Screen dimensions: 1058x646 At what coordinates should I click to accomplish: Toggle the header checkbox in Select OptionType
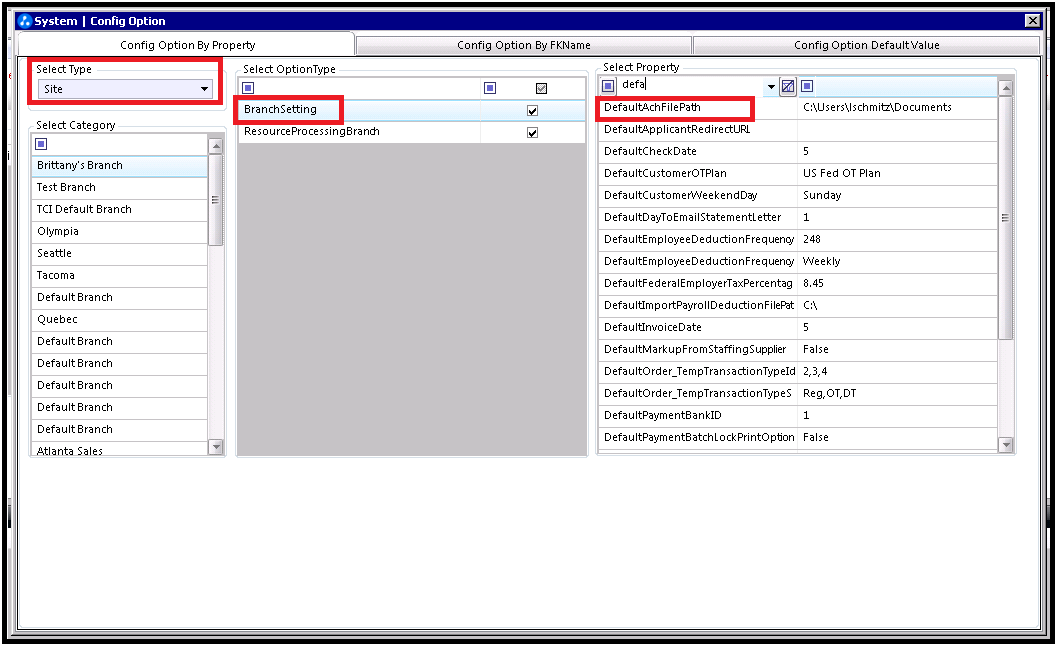(541, 88)
